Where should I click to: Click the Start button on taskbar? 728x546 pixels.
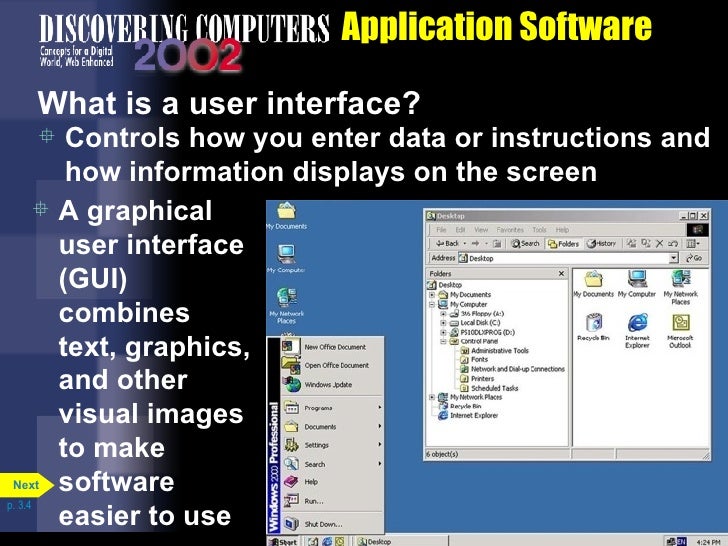pos(283,541)
